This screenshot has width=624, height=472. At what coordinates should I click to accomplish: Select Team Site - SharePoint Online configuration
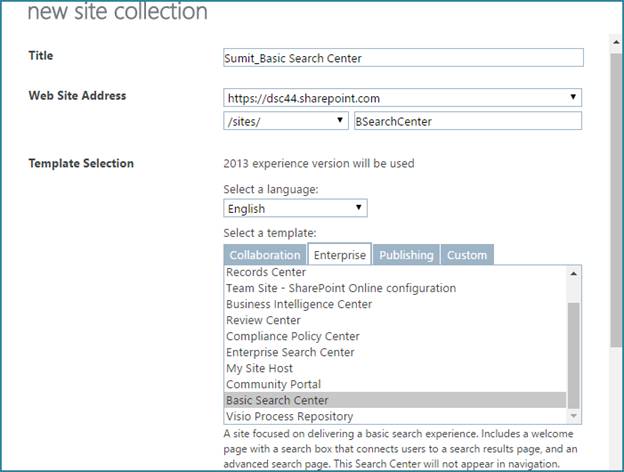(395, 288)
